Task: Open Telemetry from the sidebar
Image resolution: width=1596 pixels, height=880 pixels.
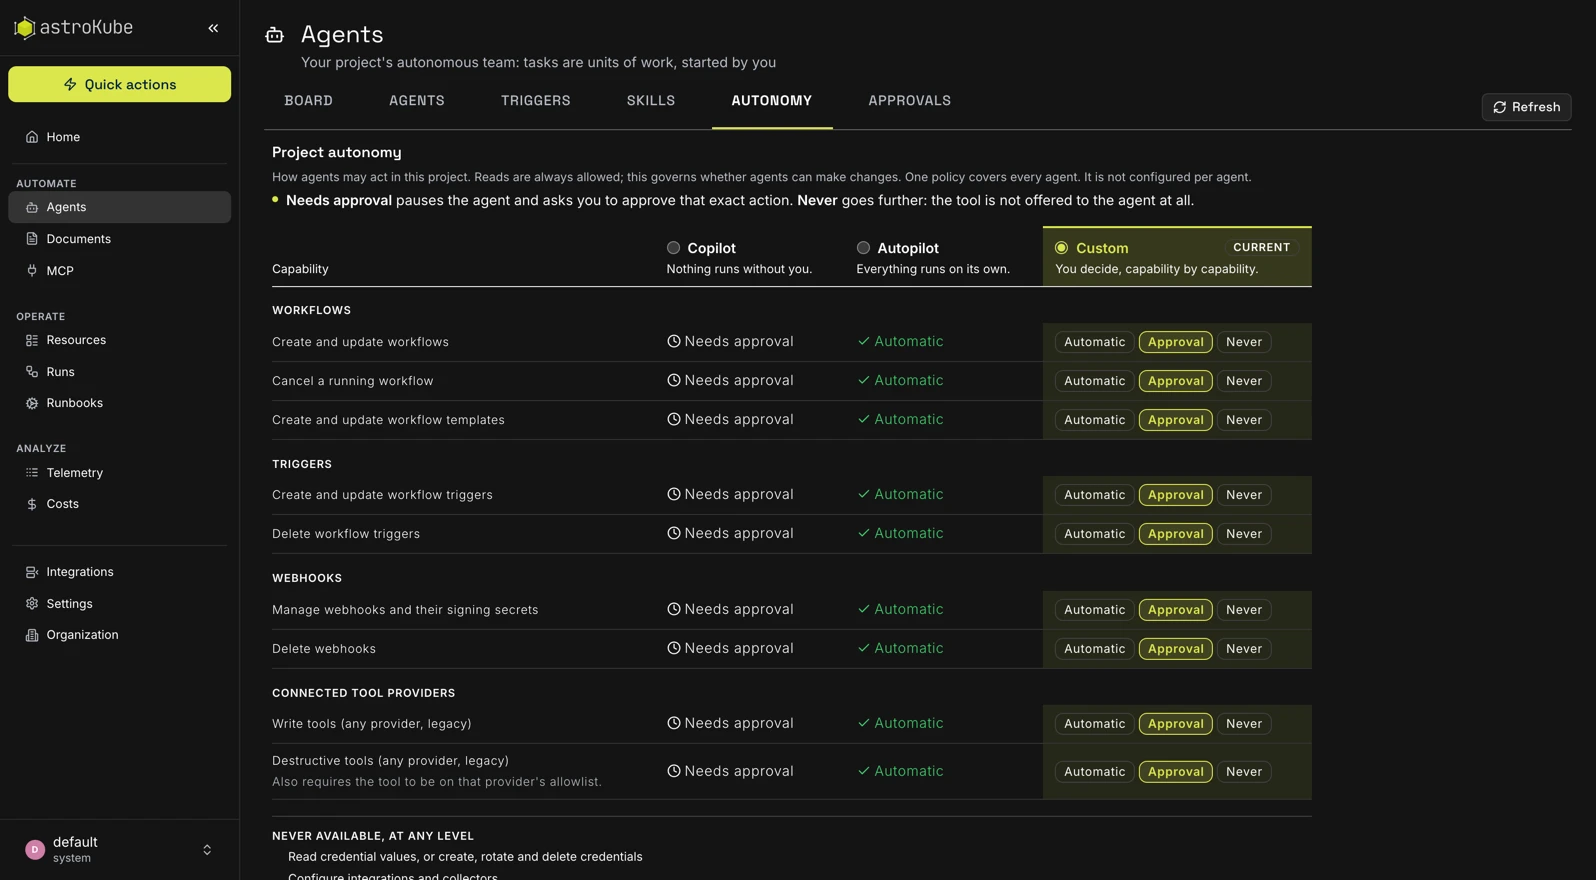Action: 120,473
